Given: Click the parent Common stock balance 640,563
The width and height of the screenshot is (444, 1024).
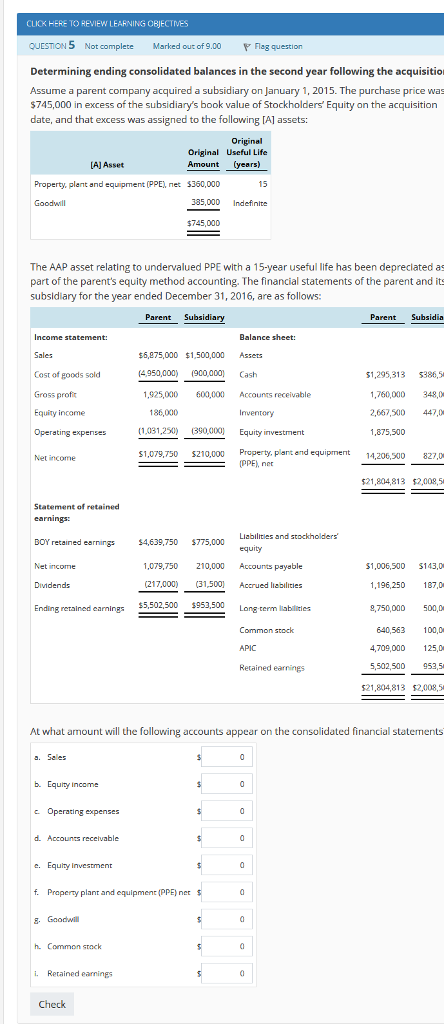Looking at the screenshot, I should click(391, 630).
